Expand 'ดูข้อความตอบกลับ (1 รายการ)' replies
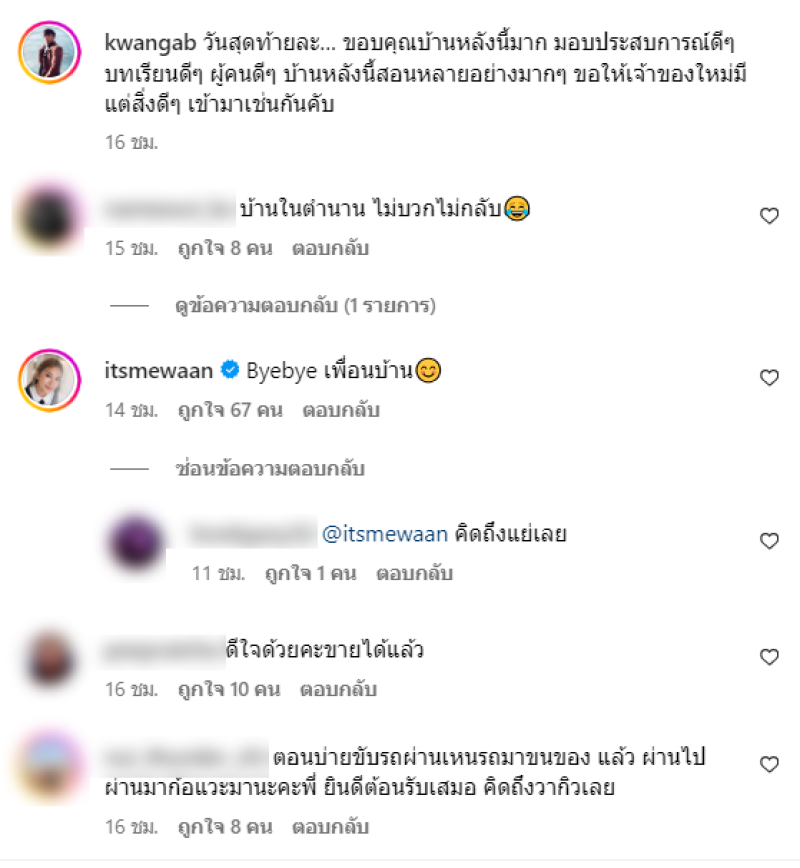This screenshot has height=868, width=800. pyautogui.click(x=305, y=306)
